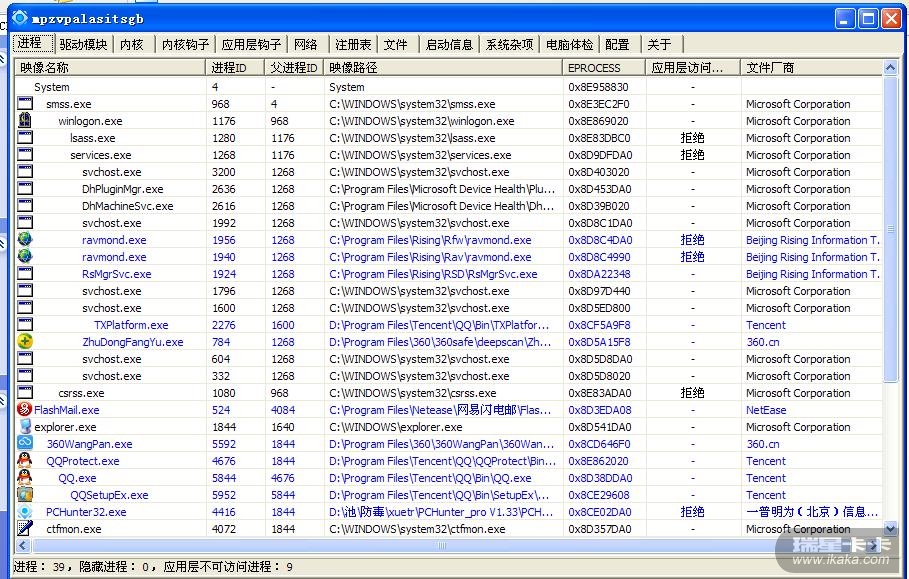Viewport: 909px width, 579px height.
Task: Sort by the 应用层访问 column header
Action: tap(693, 67)
